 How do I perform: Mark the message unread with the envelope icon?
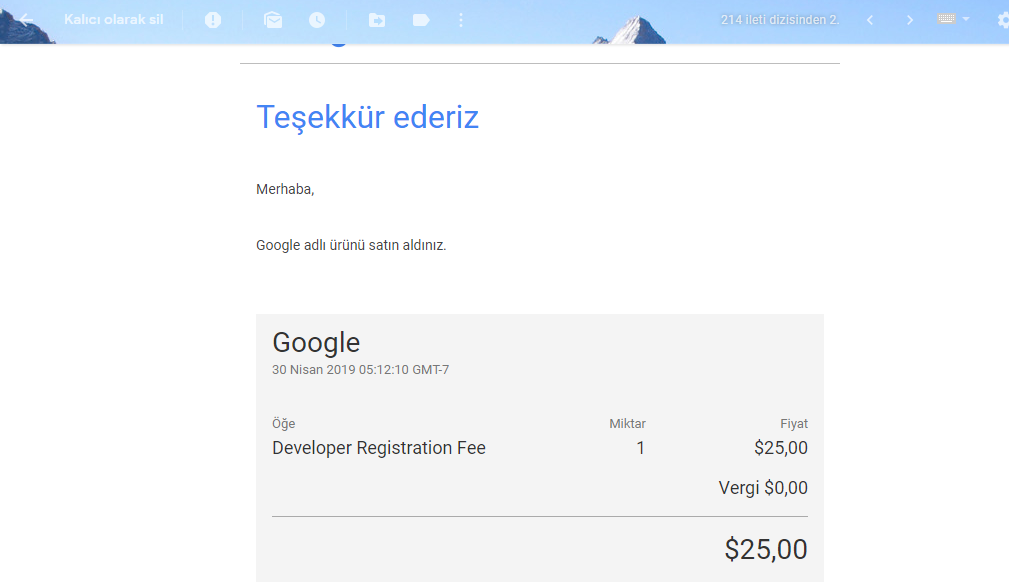point(273,20)
